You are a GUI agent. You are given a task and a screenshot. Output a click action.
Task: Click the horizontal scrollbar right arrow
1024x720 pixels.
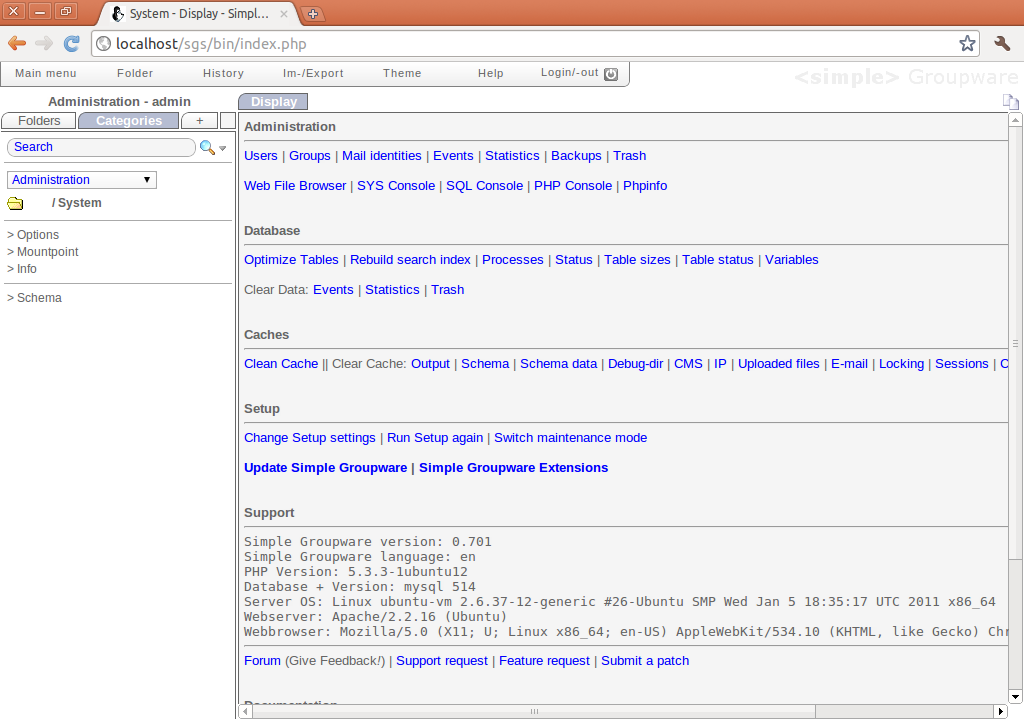pos(1000,712)
